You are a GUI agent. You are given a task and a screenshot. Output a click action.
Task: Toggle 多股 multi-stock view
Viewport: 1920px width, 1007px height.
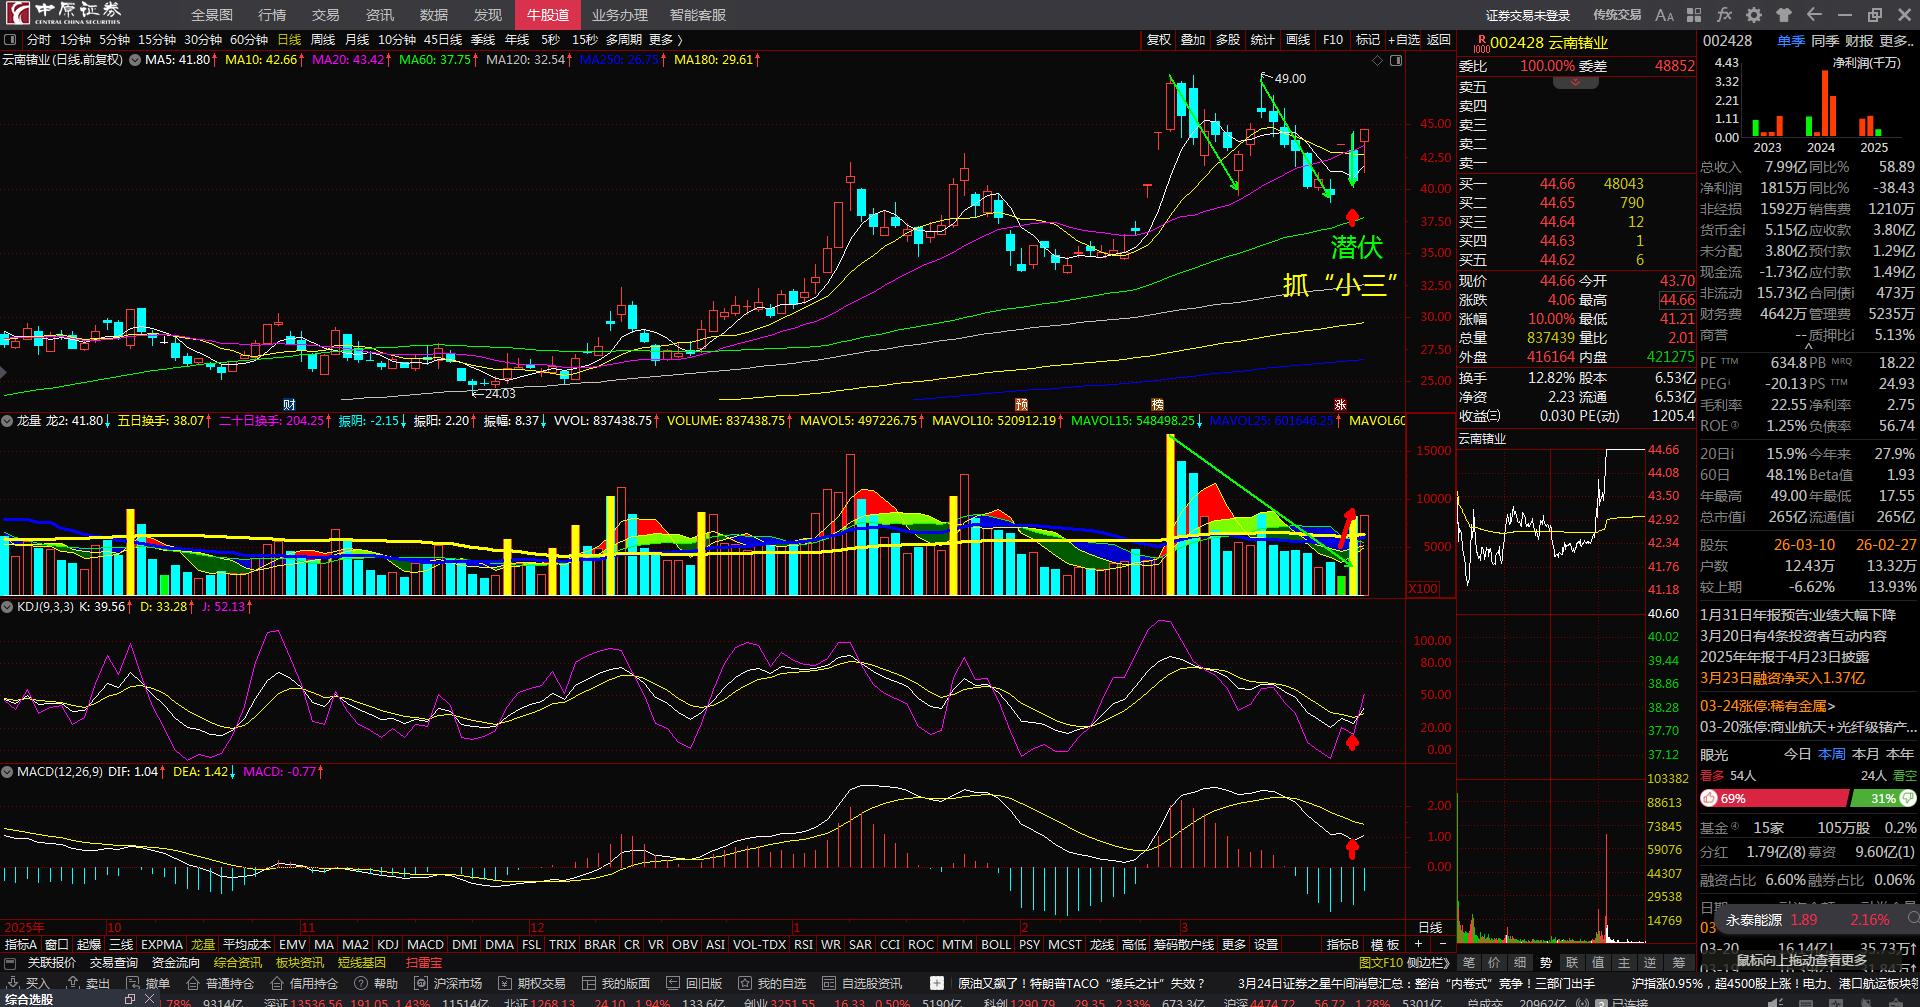click(x=1228, y=40)
